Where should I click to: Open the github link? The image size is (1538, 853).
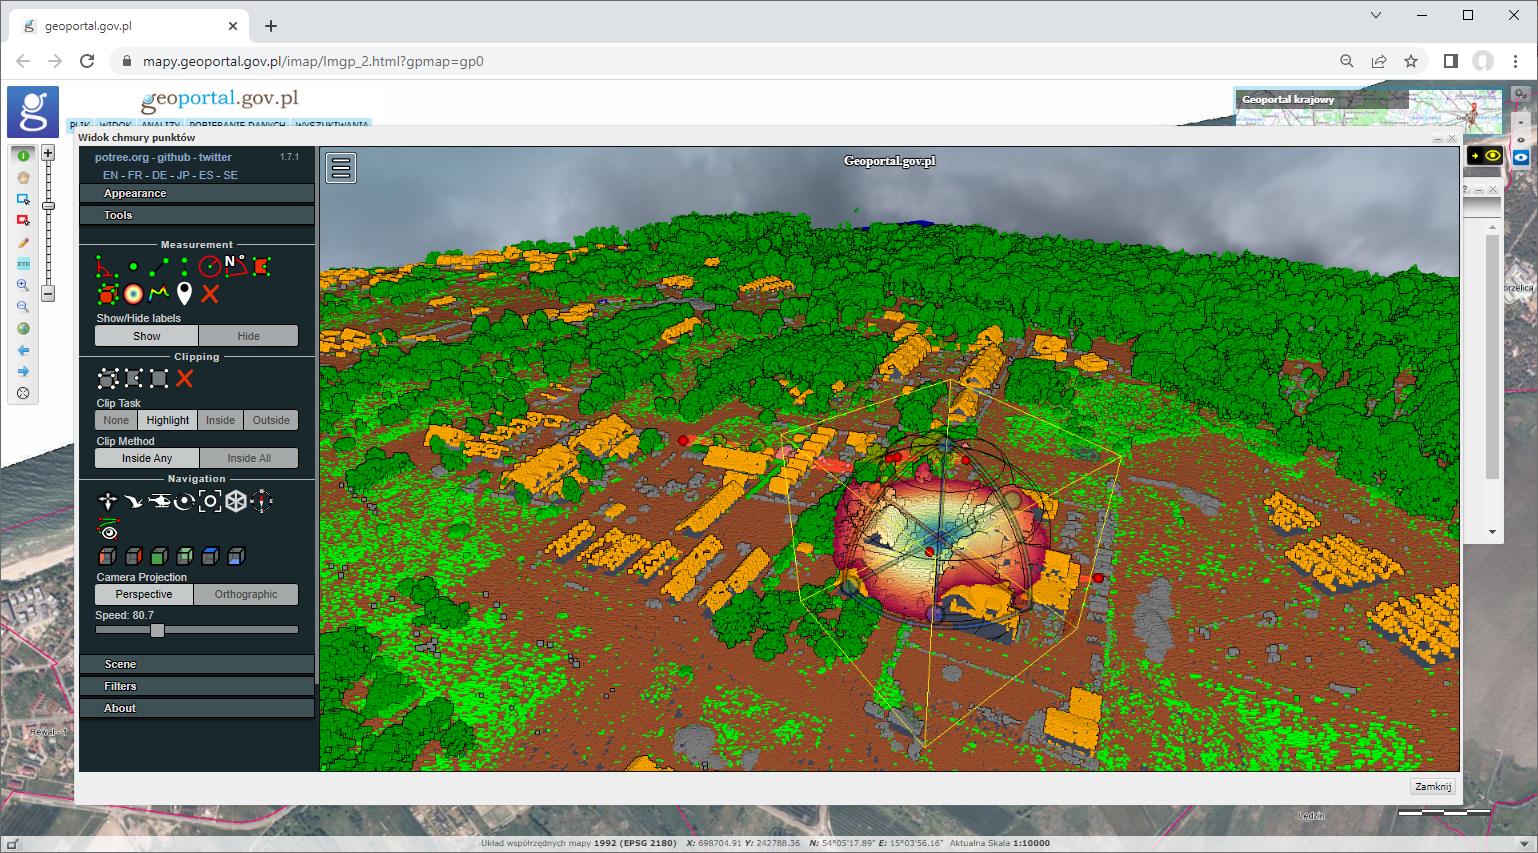pos(173,157)
